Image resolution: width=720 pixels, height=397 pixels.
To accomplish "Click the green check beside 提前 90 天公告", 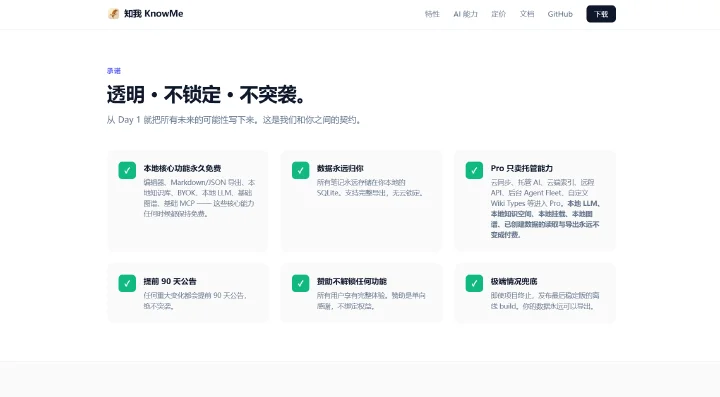I will pos(127,283).
